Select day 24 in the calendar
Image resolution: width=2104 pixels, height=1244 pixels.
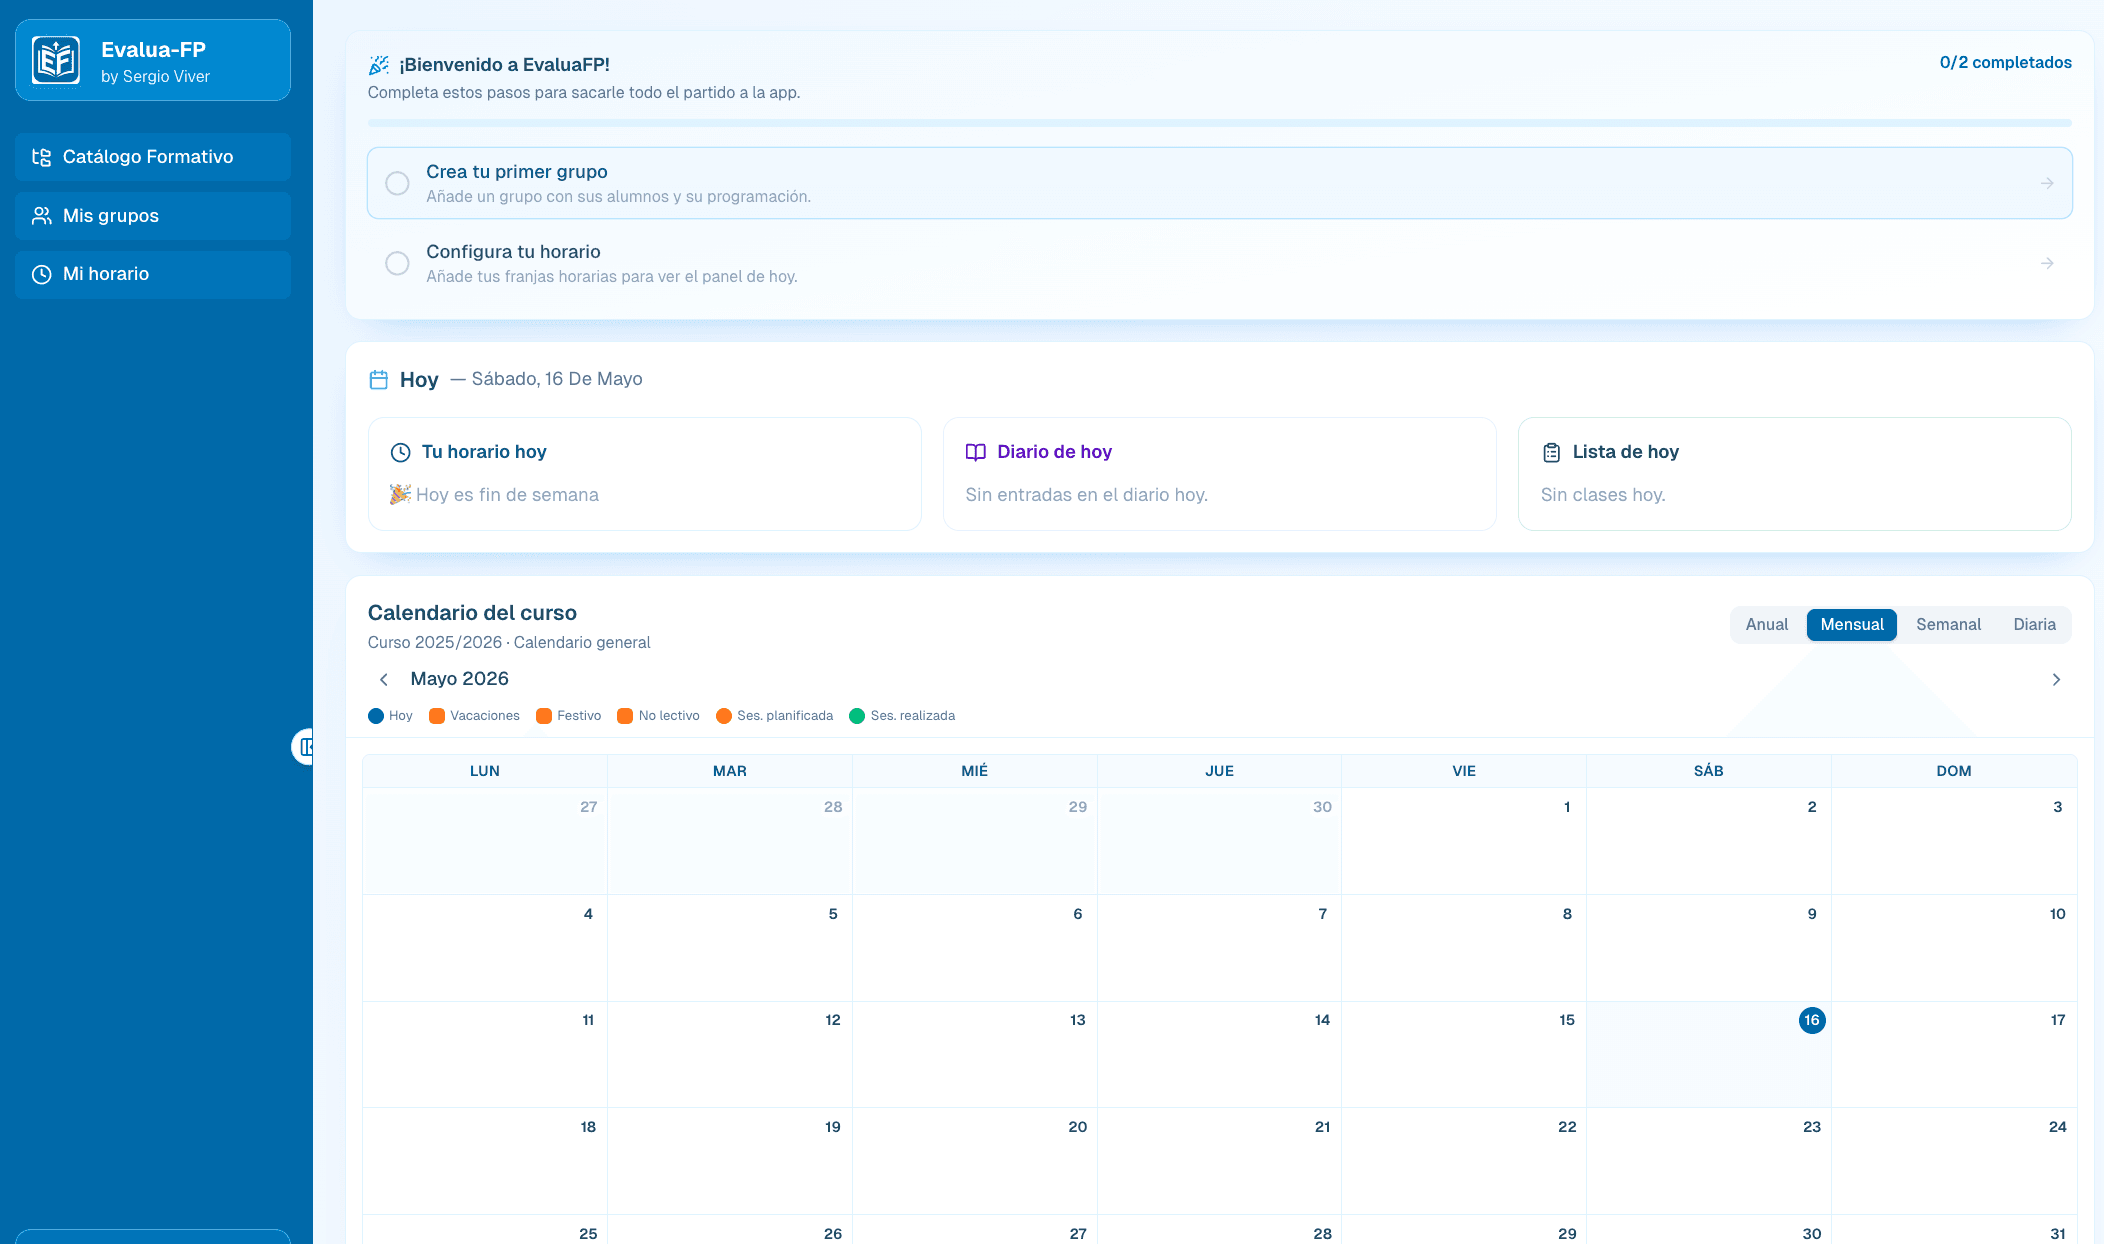pyautogui.click(x=1953, y=1161)
